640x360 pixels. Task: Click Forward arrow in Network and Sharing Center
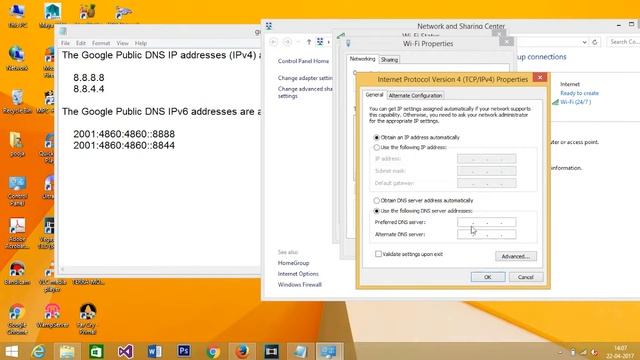pyautogui.click(x=287, y=42)
